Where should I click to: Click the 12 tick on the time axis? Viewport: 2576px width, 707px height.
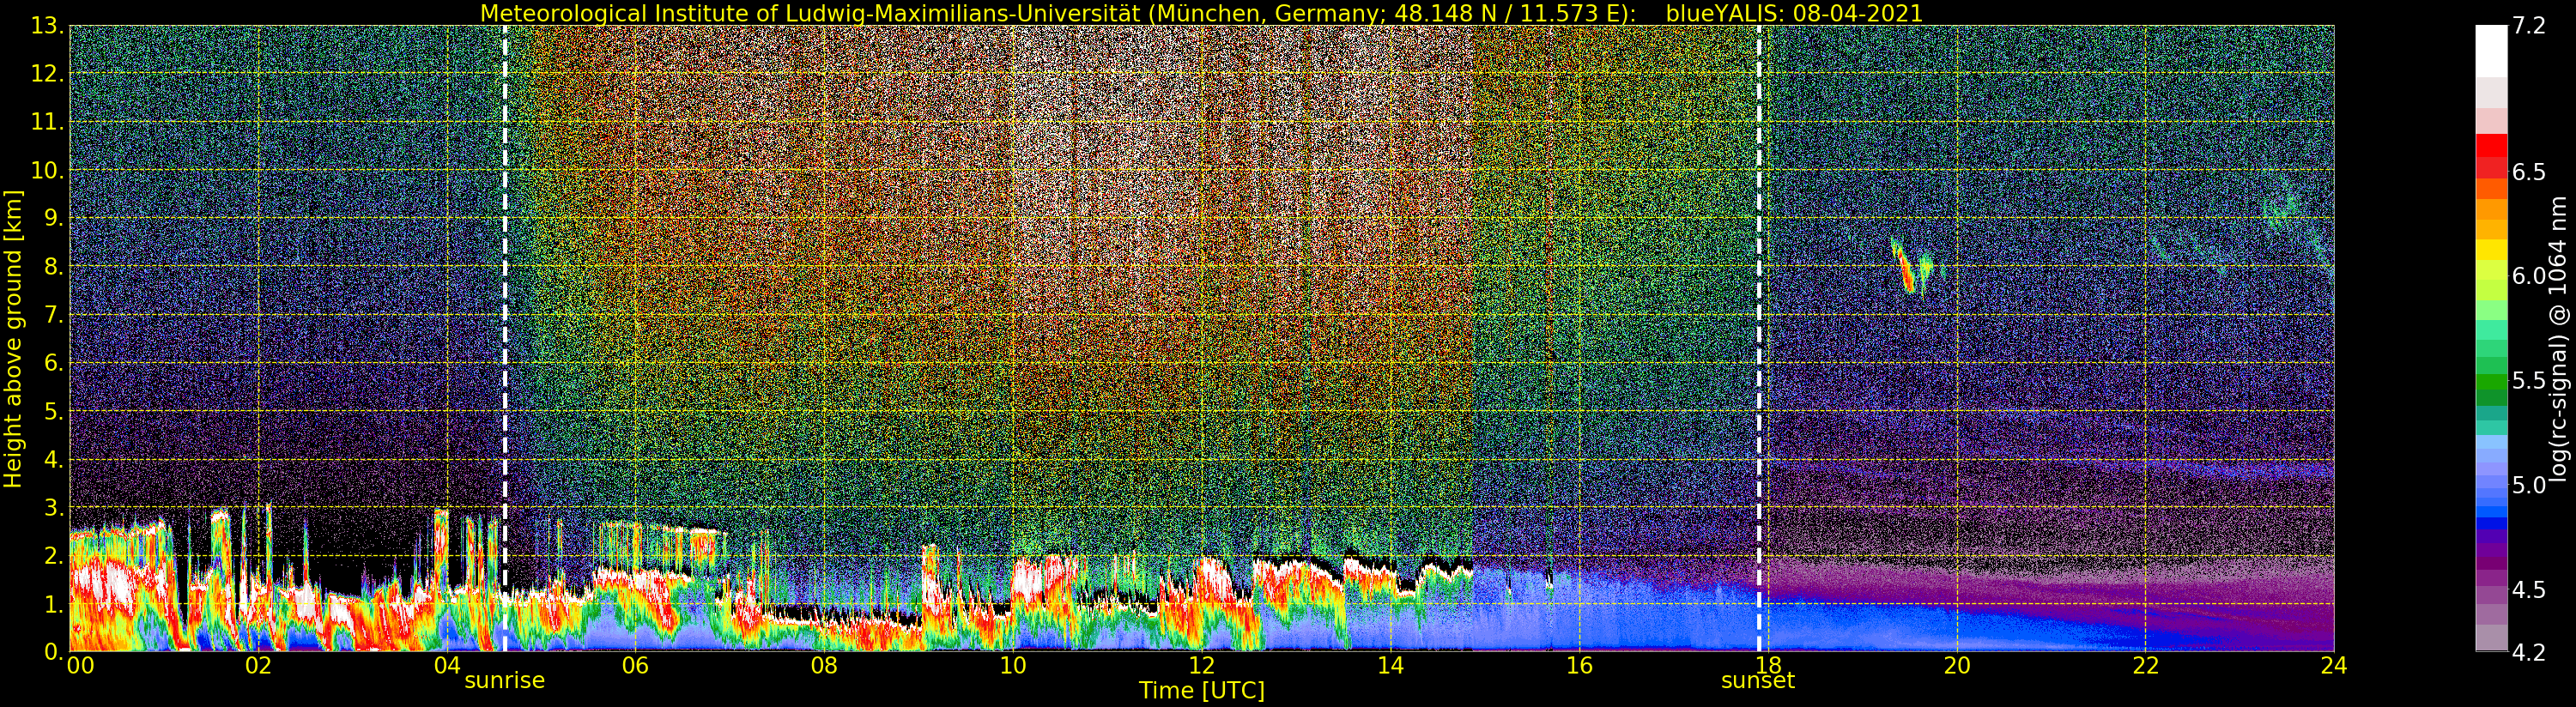point(1201,666)
